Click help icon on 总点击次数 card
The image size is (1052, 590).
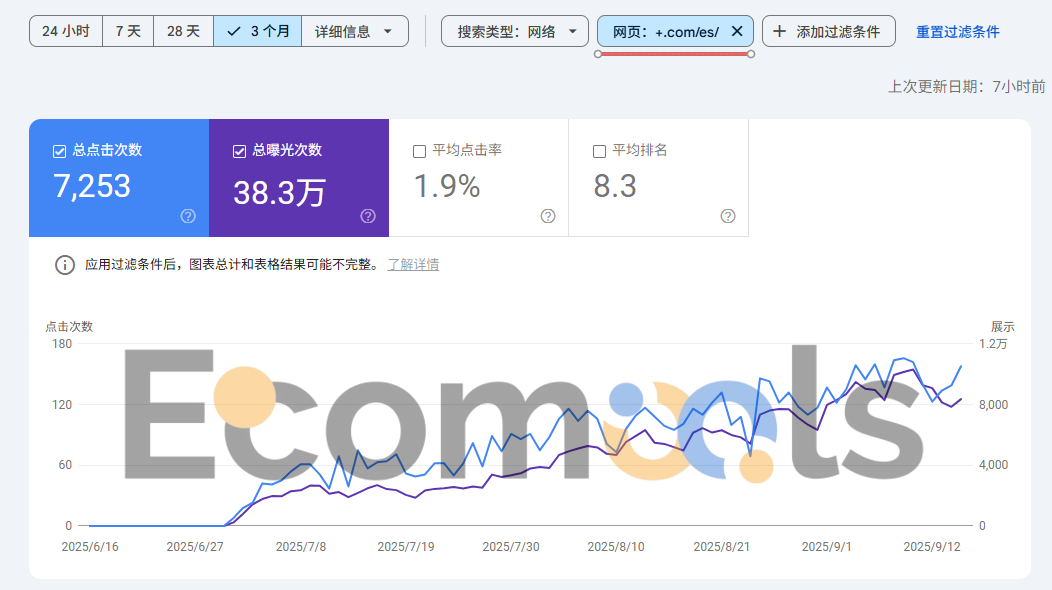[188, 216]
